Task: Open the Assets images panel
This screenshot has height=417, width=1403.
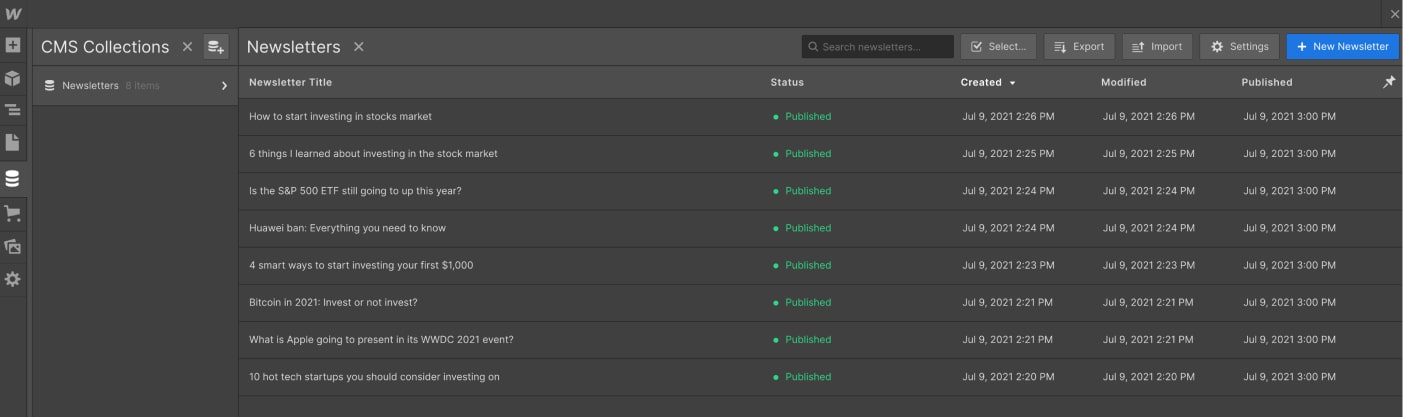Action: (x=13, y=245)
